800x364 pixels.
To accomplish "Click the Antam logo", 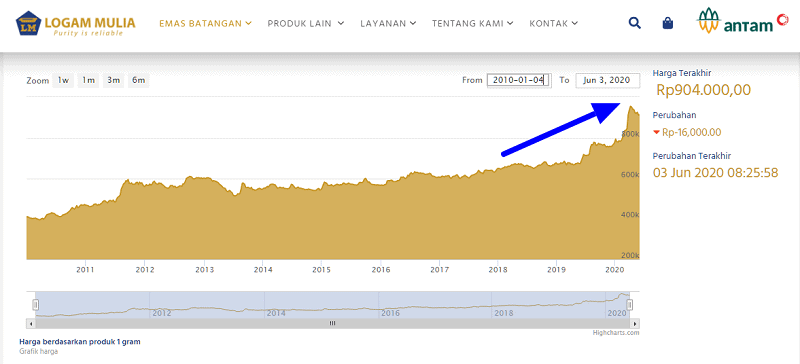I will click(x=742, y=21).
